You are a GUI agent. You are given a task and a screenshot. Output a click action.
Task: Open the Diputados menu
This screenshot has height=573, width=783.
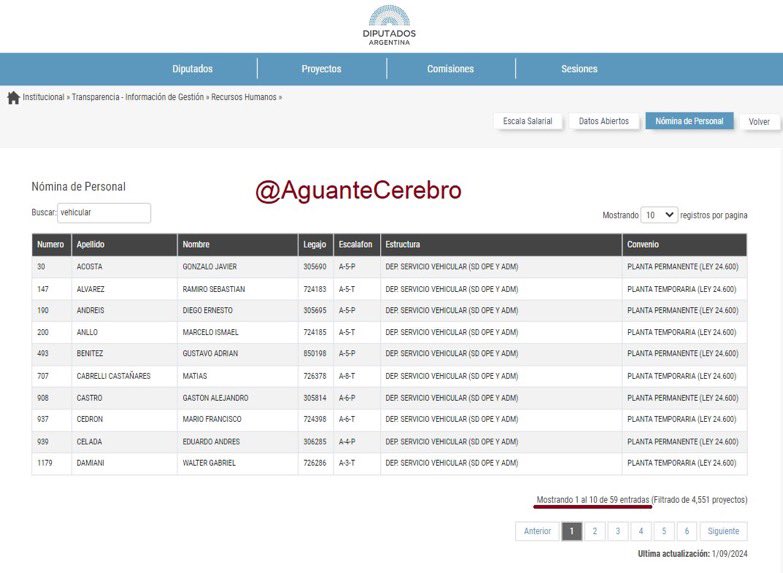point(192,69)
